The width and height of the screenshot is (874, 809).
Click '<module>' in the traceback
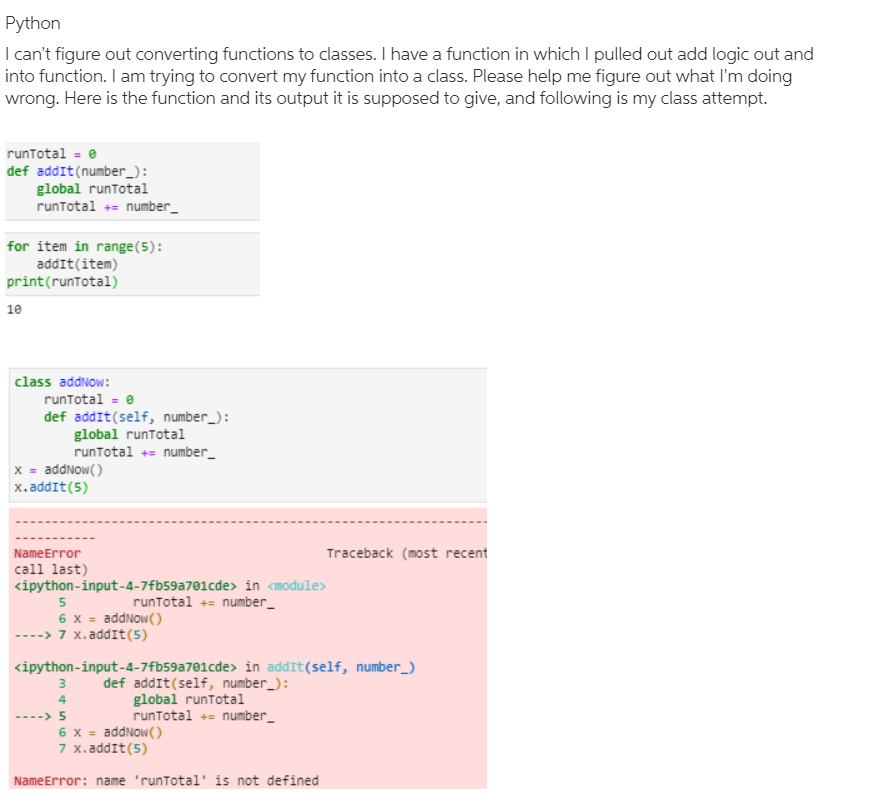pyautogui.click(x=297, y=586)
